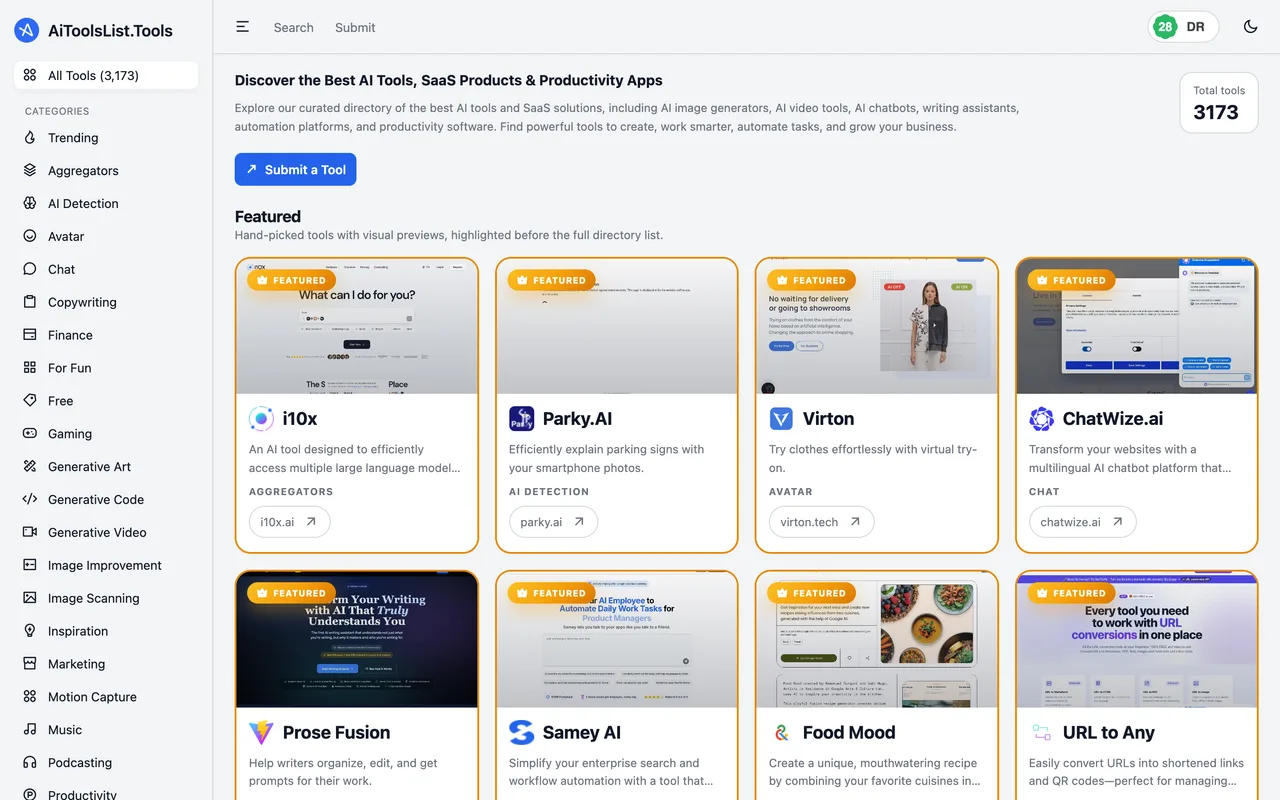This screenshot has width=1280, height=800.
Task: Choose the Music note icon category
Action: 30,729
